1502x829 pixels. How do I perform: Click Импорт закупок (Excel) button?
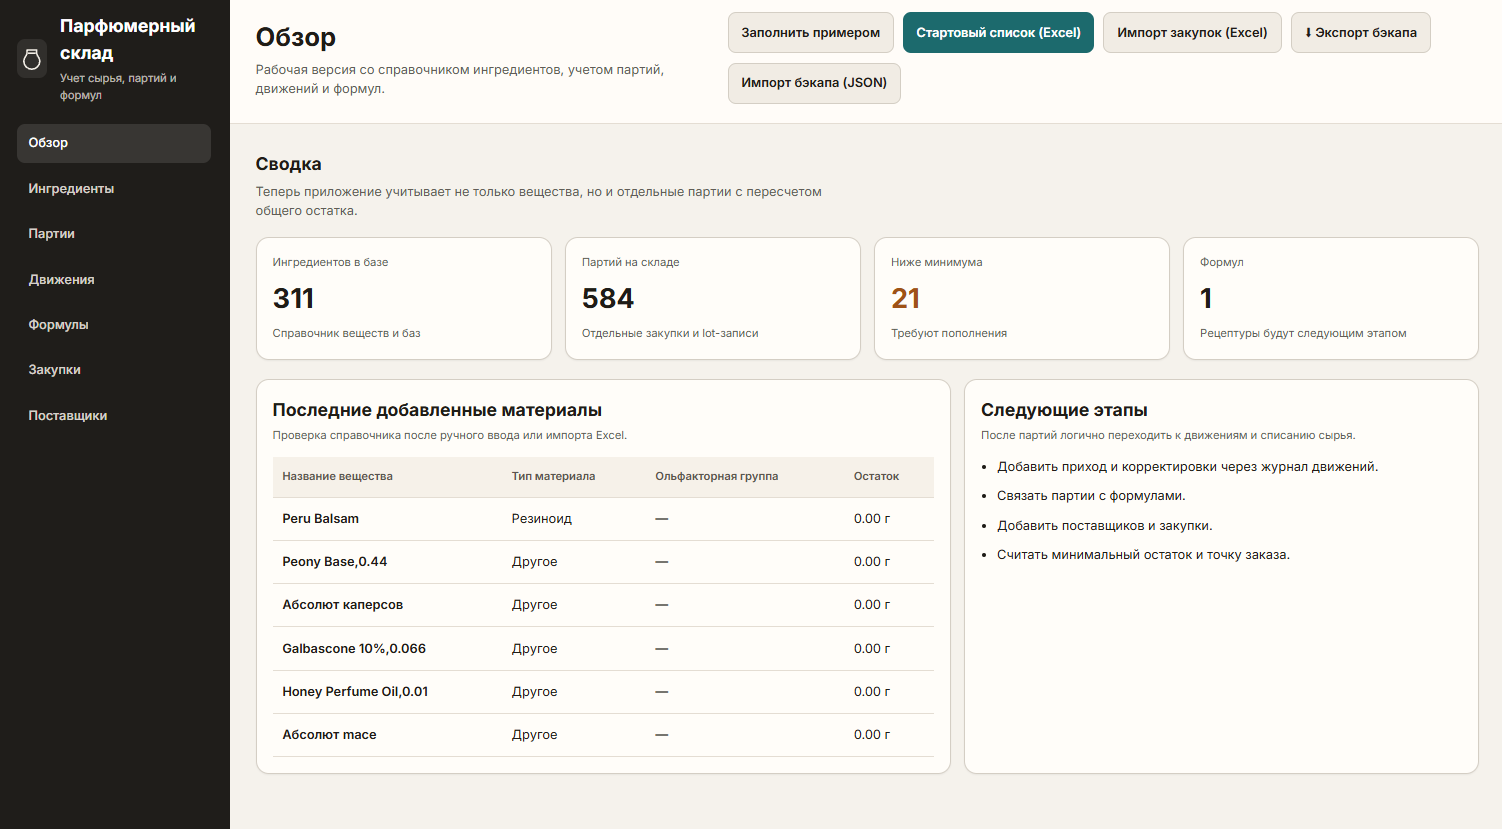click(1191, 33)
